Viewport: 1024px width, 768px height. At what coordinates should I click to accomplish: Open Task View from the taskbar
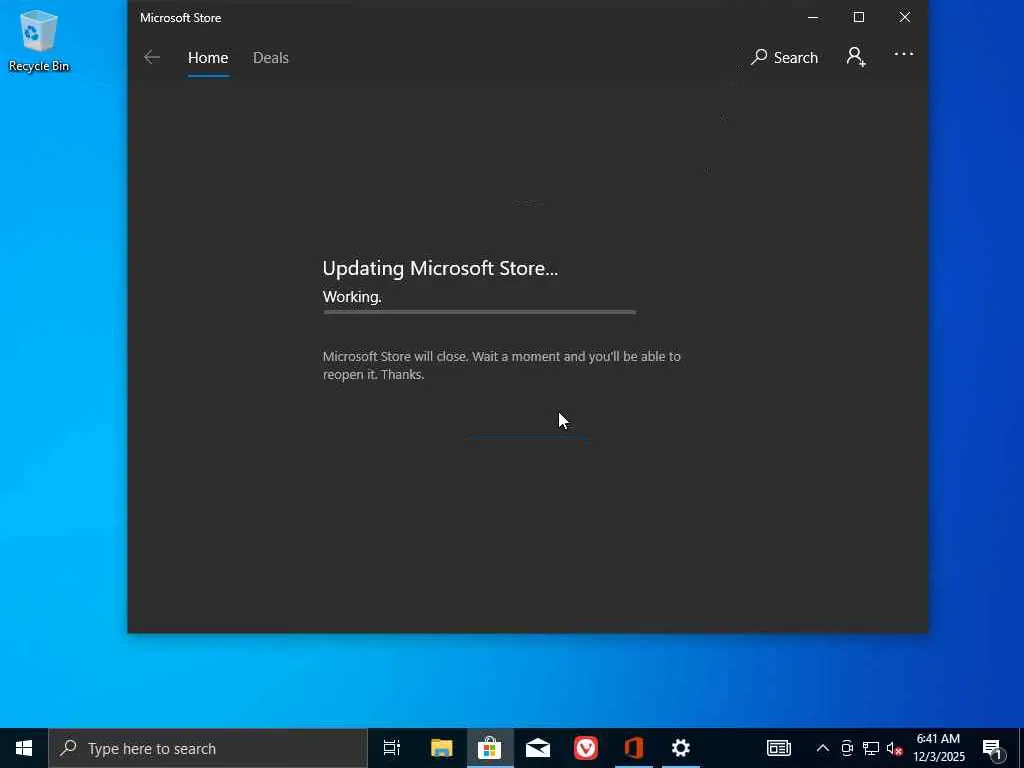[x=392, y=748]
